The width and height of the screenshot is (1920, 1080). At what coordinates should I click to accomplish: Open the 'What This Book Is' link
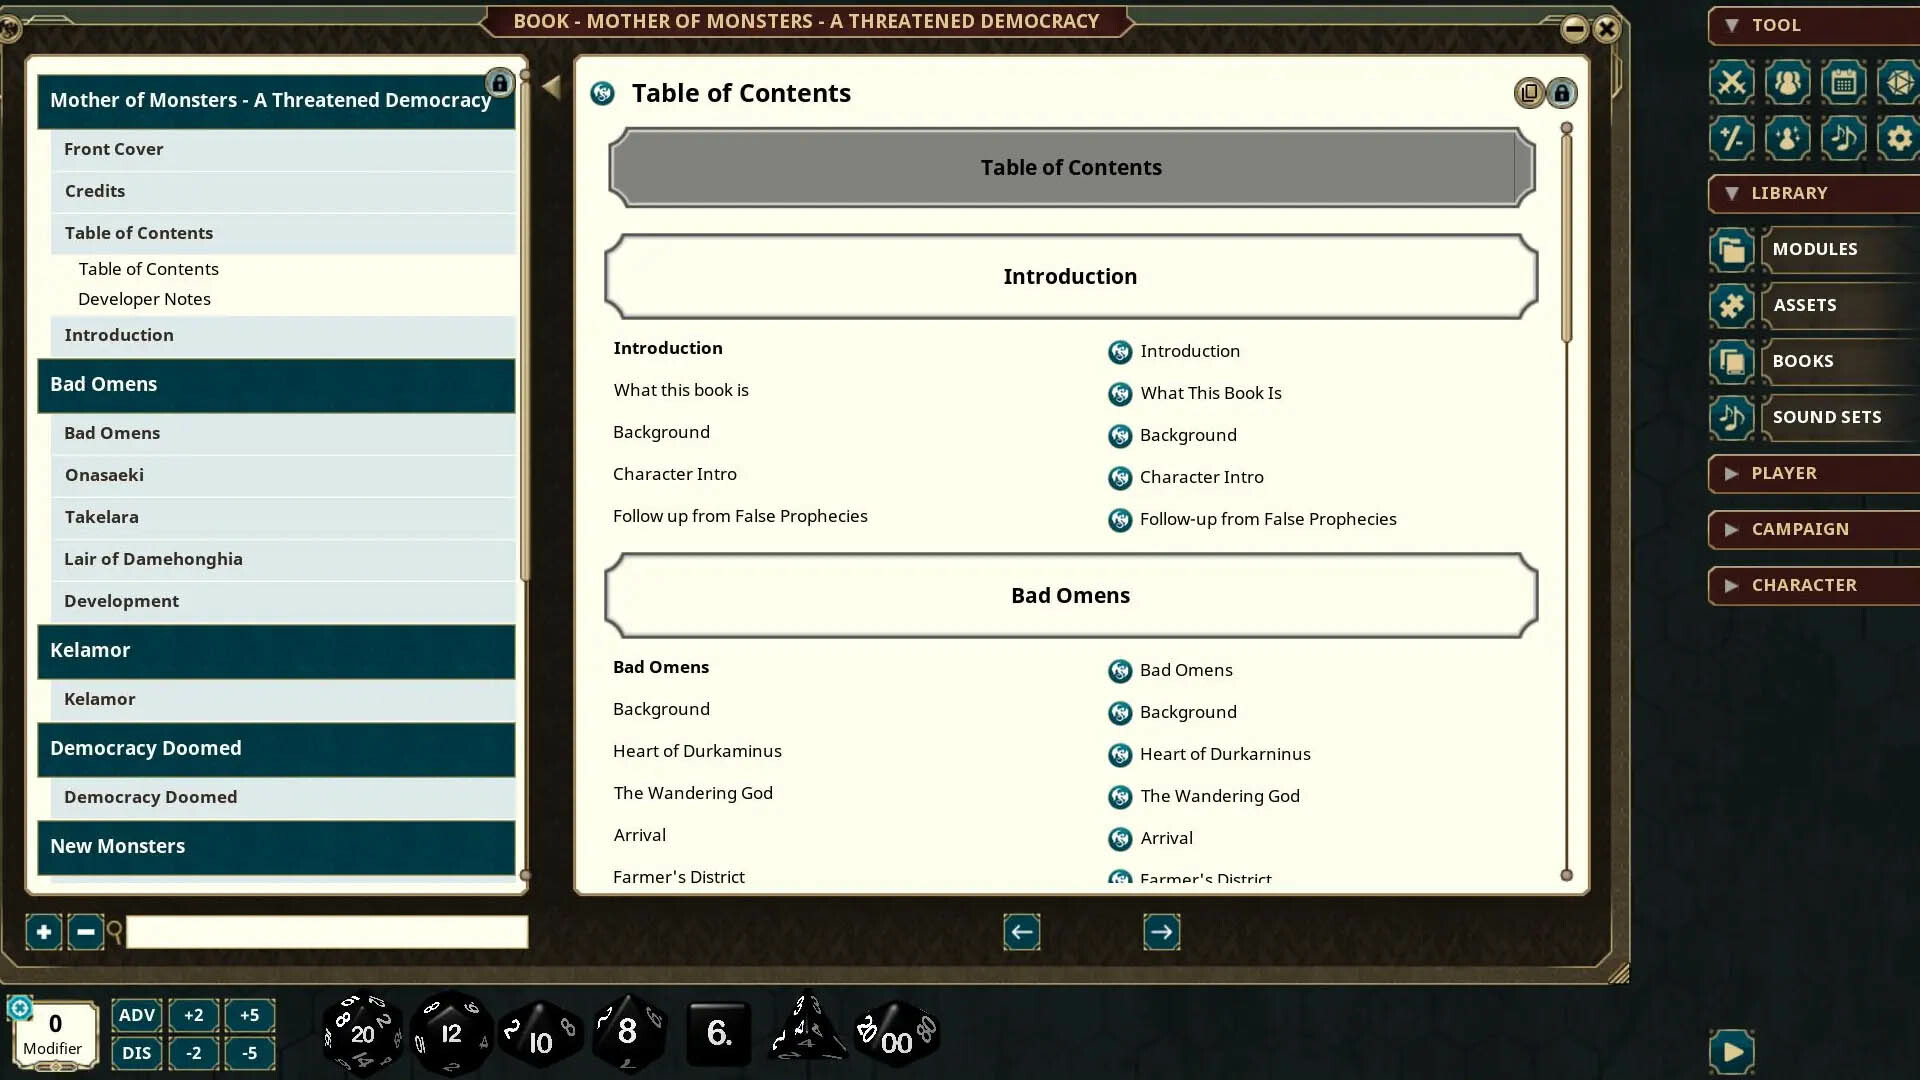click(x=1210, y=393)
